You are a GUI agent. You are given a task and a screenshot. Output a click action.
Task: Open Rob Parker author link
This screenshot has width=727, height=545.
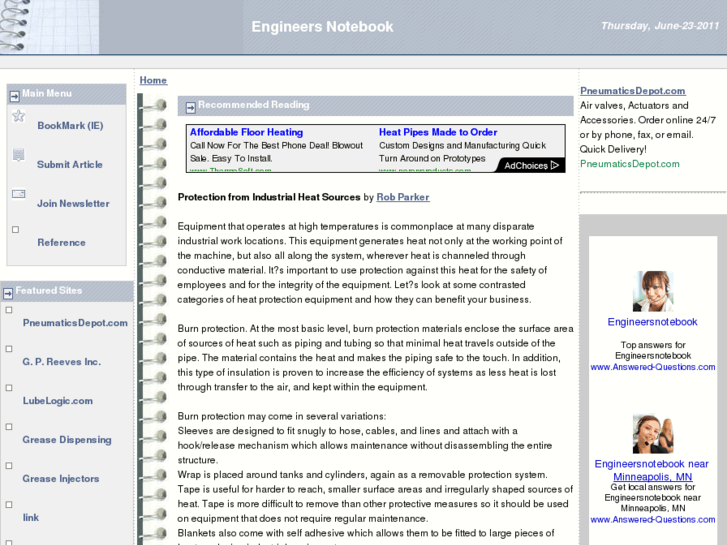point(403,197)
